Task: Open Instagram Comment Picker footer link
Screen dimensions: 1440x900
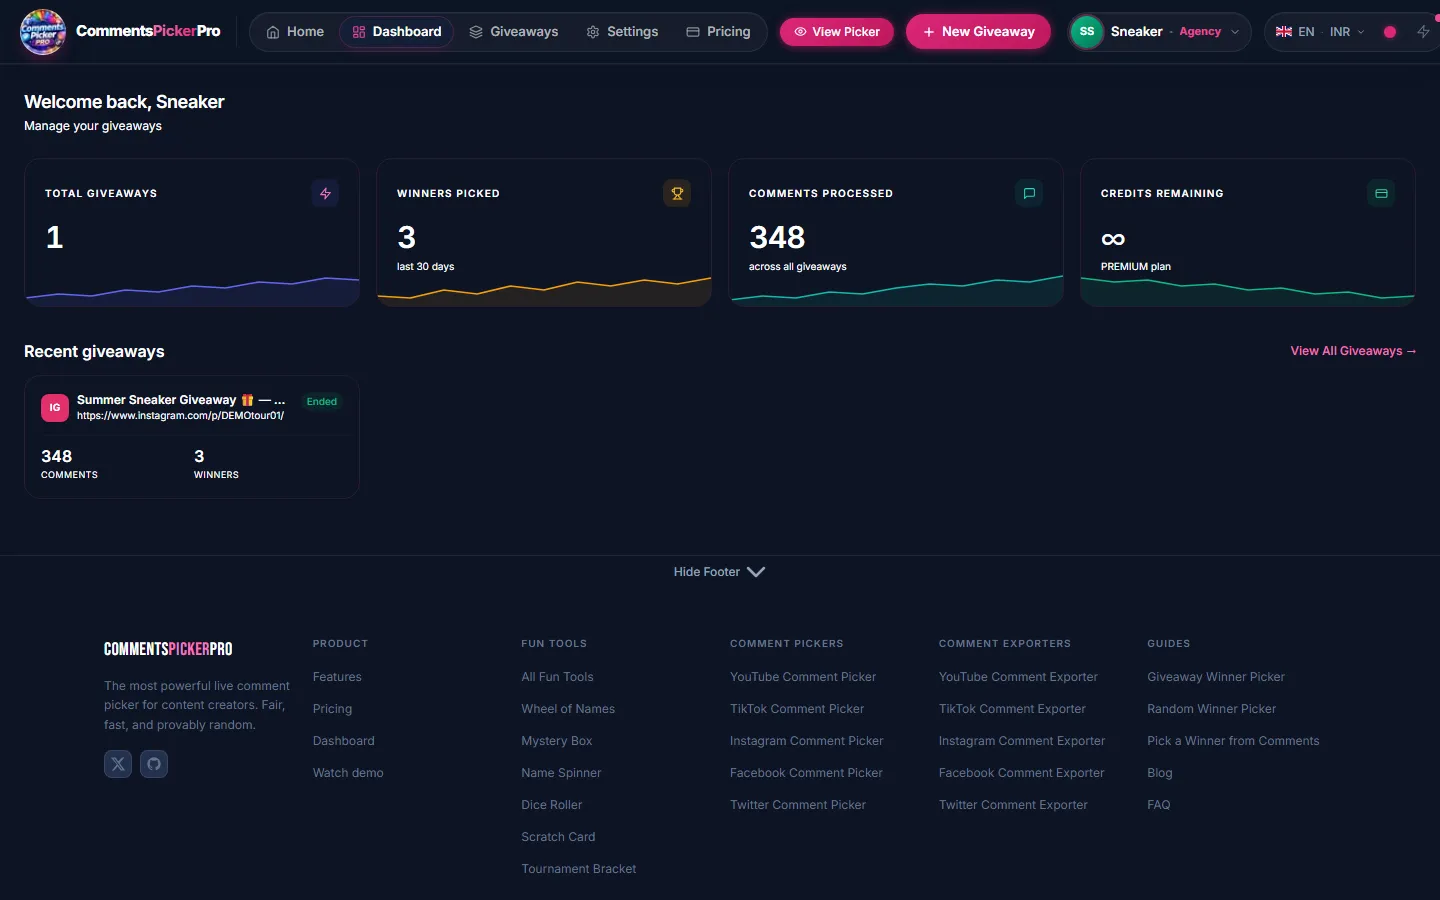Action: coord(807,741)
